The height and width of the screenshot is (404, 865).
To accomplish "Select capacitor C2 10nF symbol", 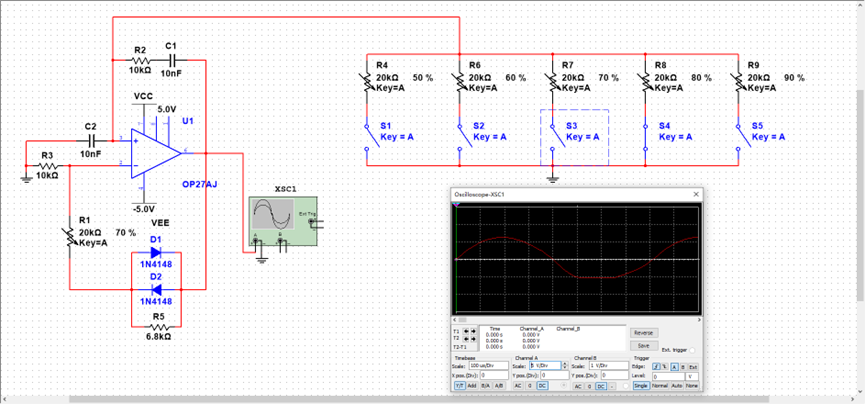I will [90, 141].
